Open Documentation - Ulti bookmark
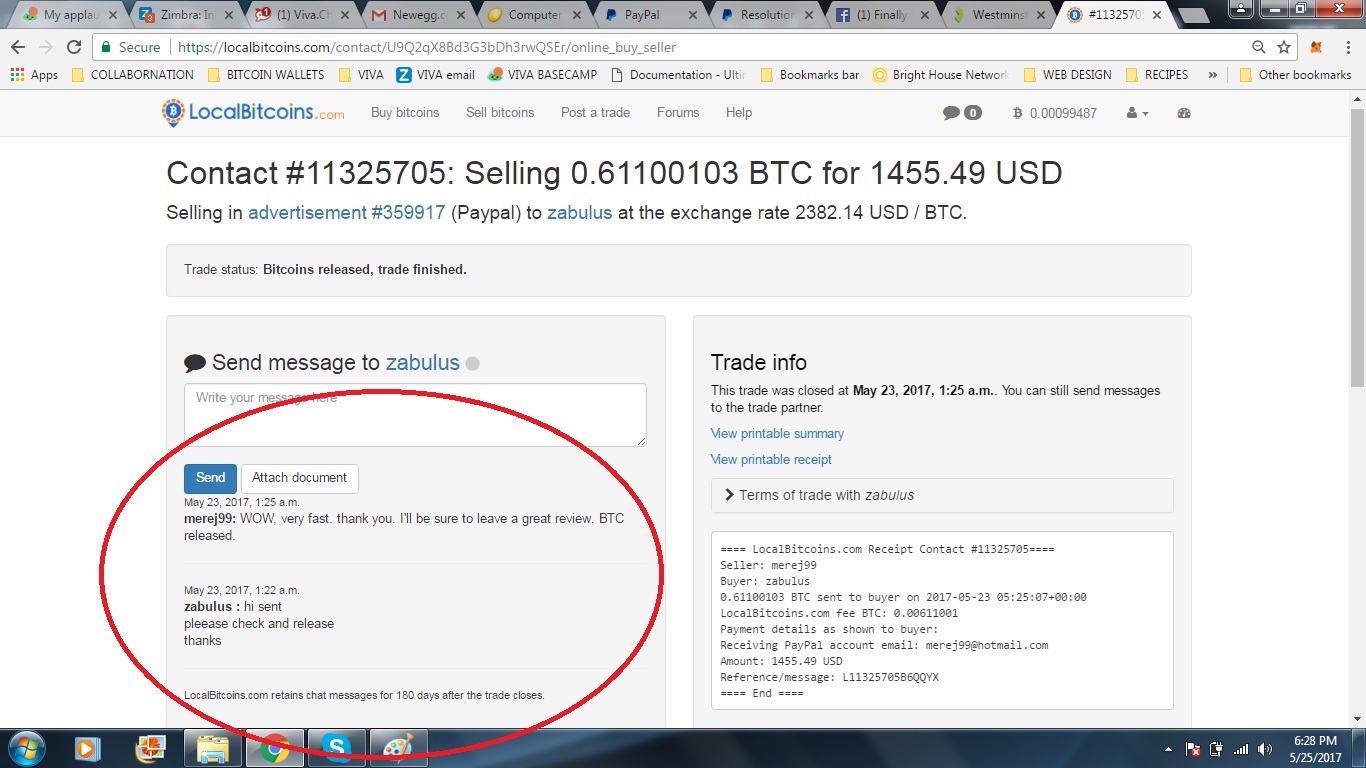The height and width of the screenshot is (768, 1366). (x=678, y=75)
